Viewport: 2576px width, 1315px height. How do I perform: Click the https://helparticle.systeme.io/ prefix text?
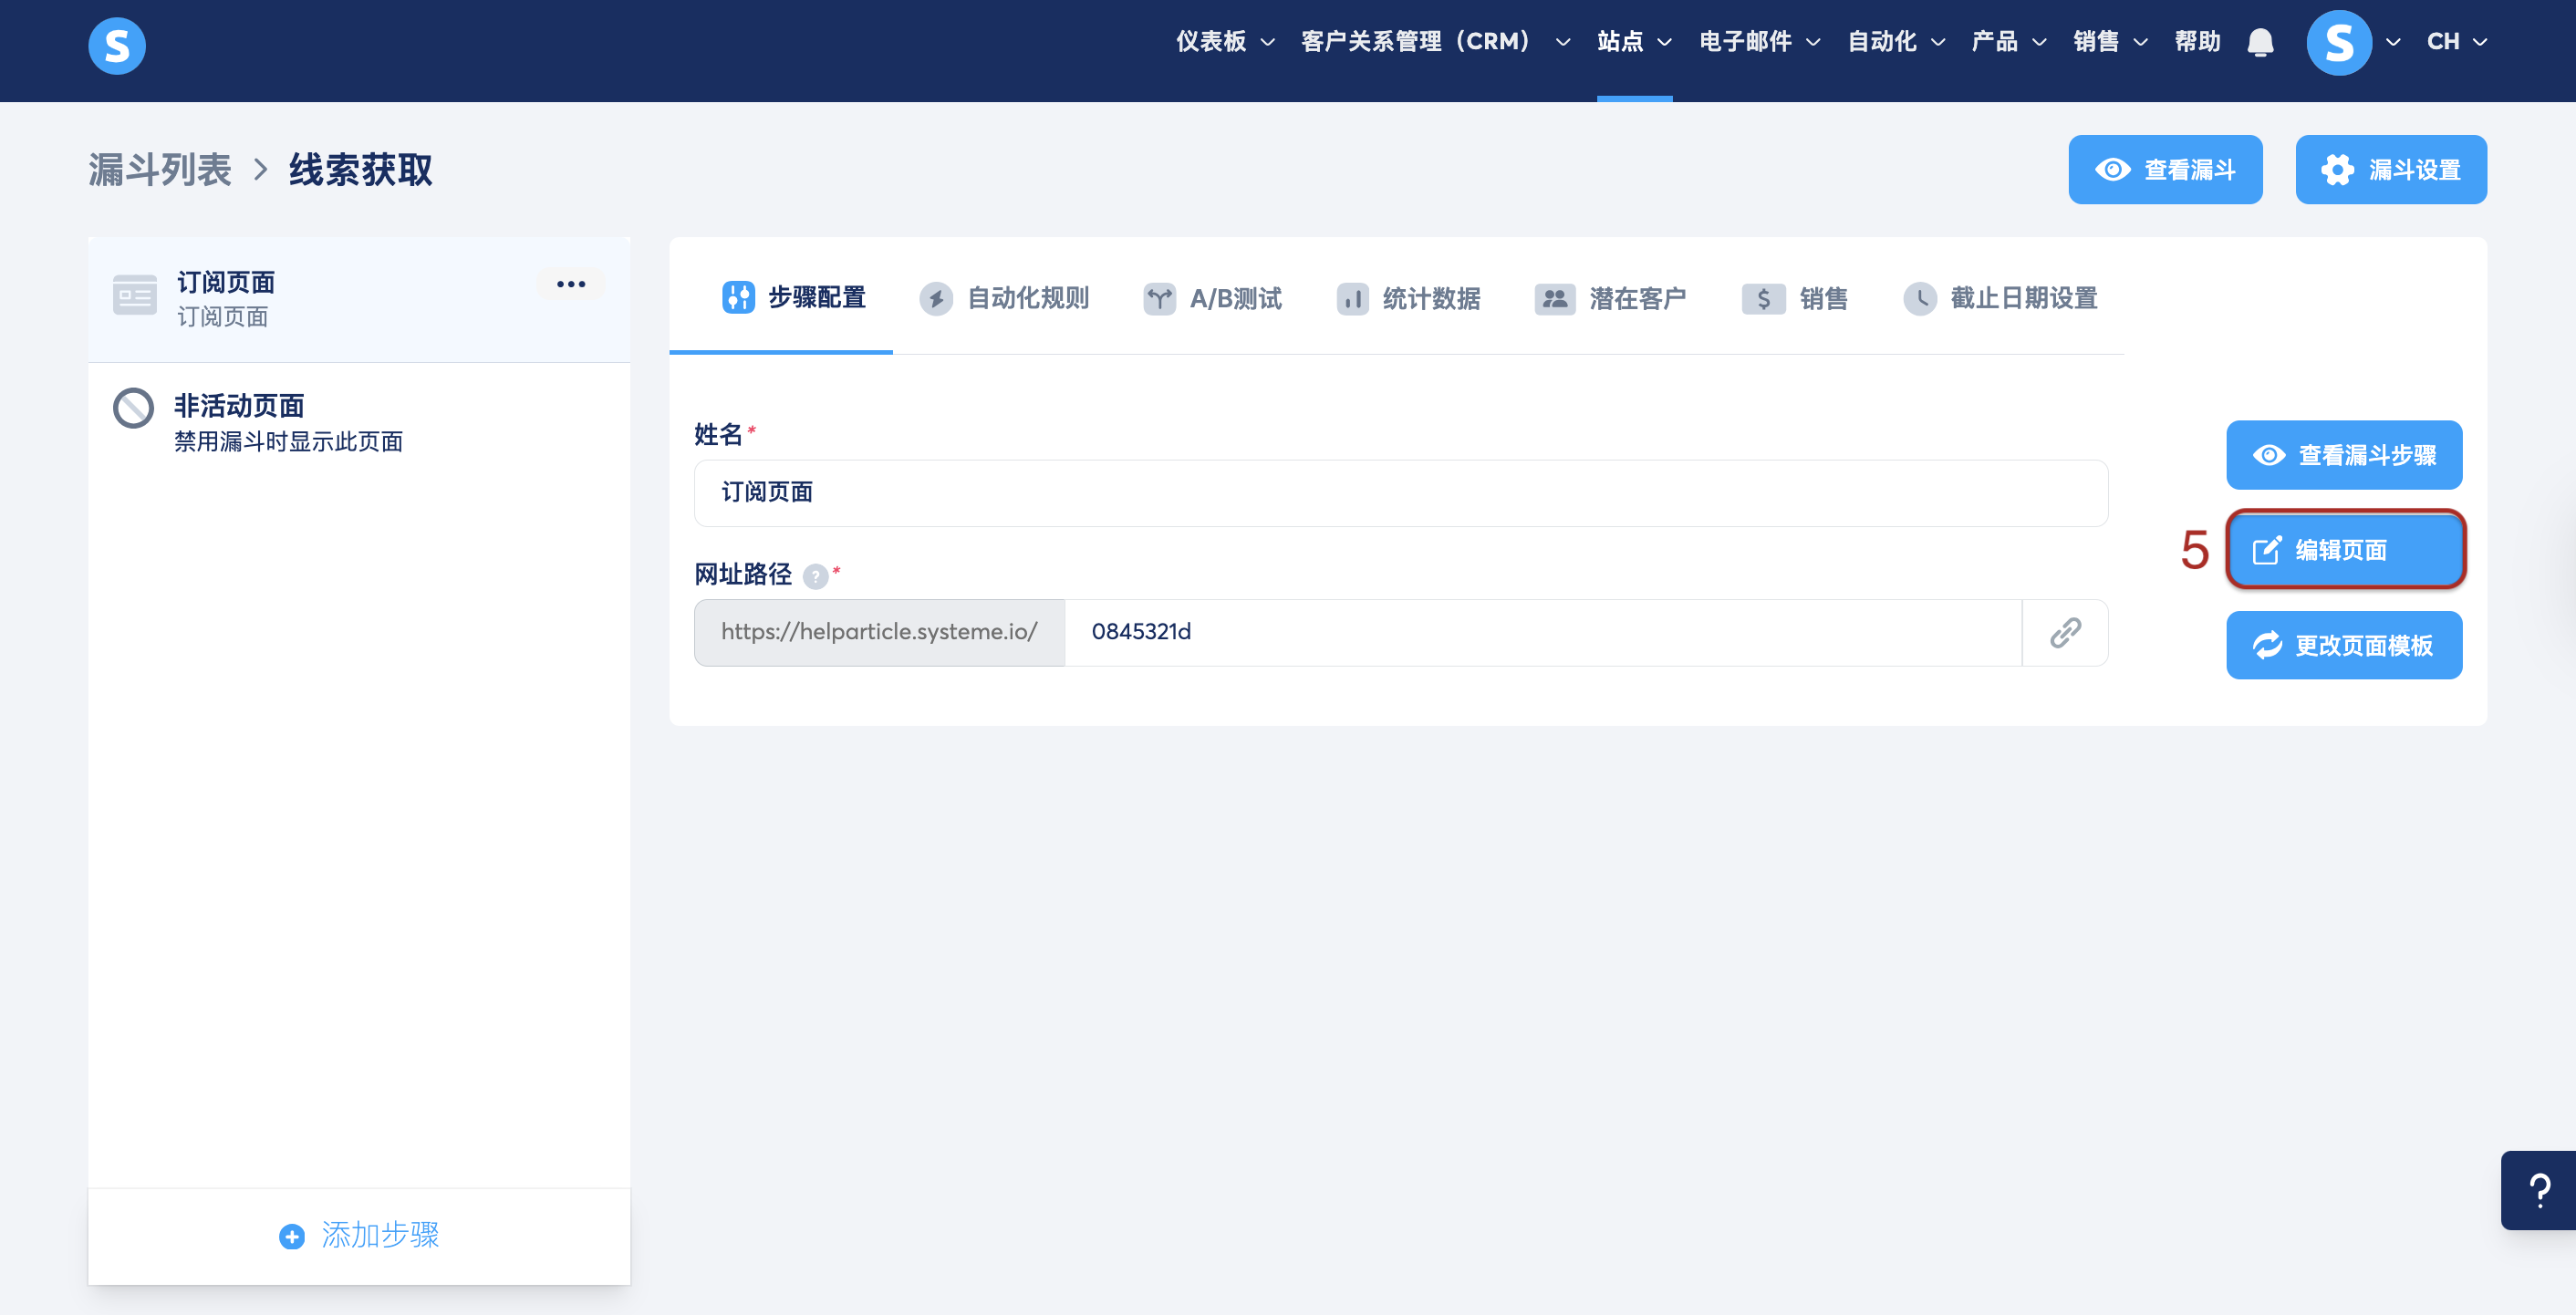(x=879, y=632)
